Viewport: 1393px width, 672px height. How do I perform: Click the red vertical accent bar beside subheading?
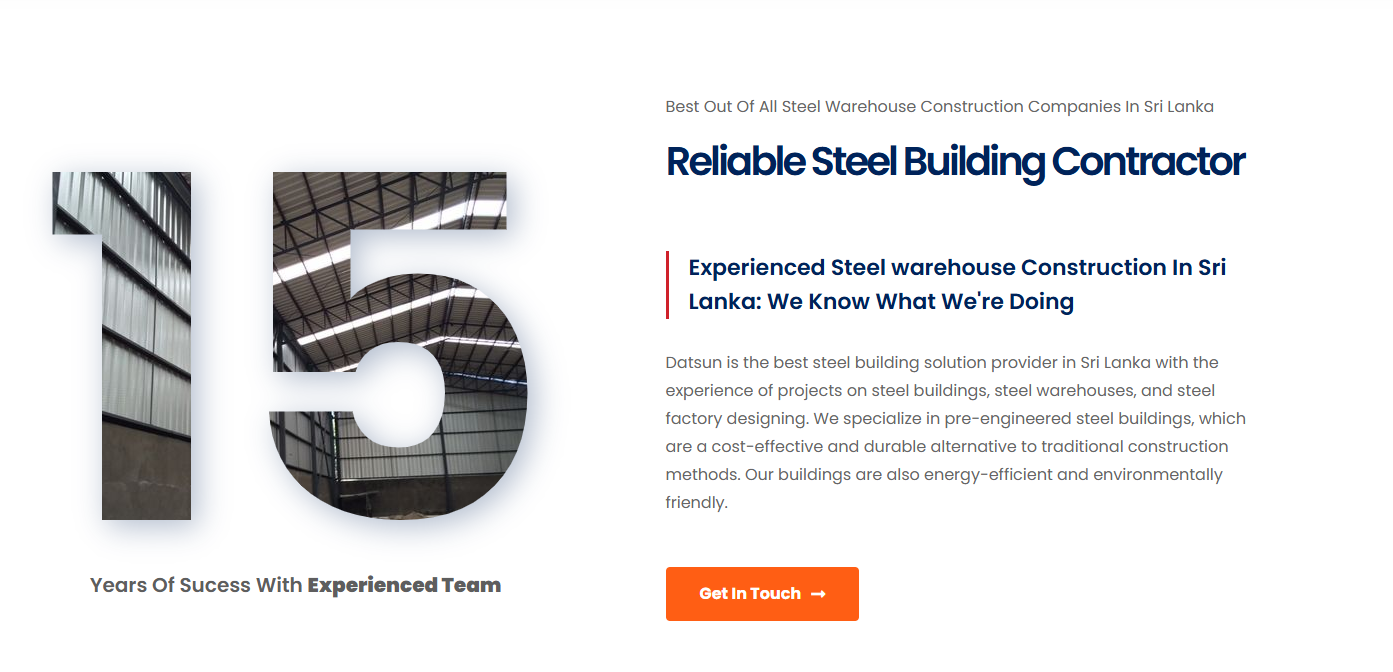click(667, 285)
